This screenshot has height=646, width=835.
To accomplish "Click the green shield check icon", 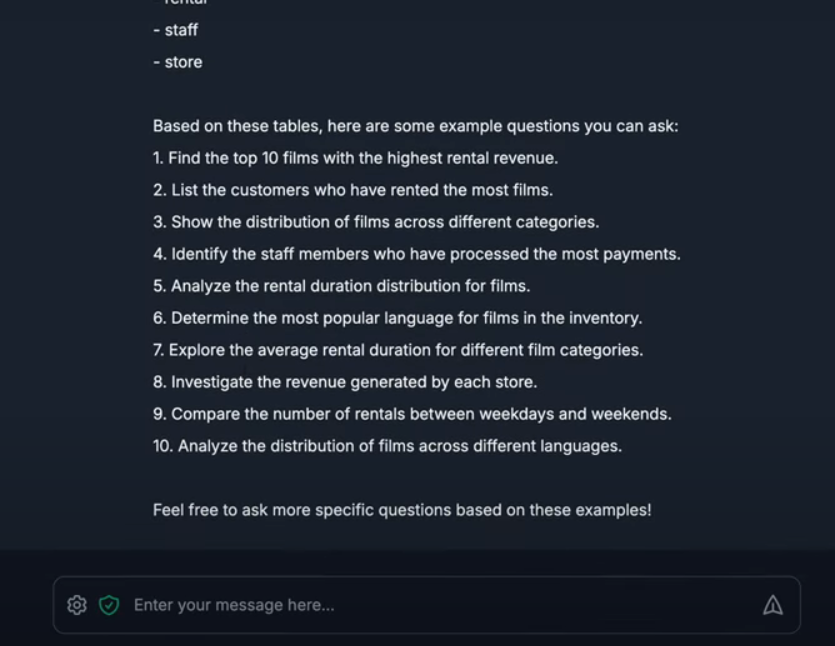I will click(109, 605).
